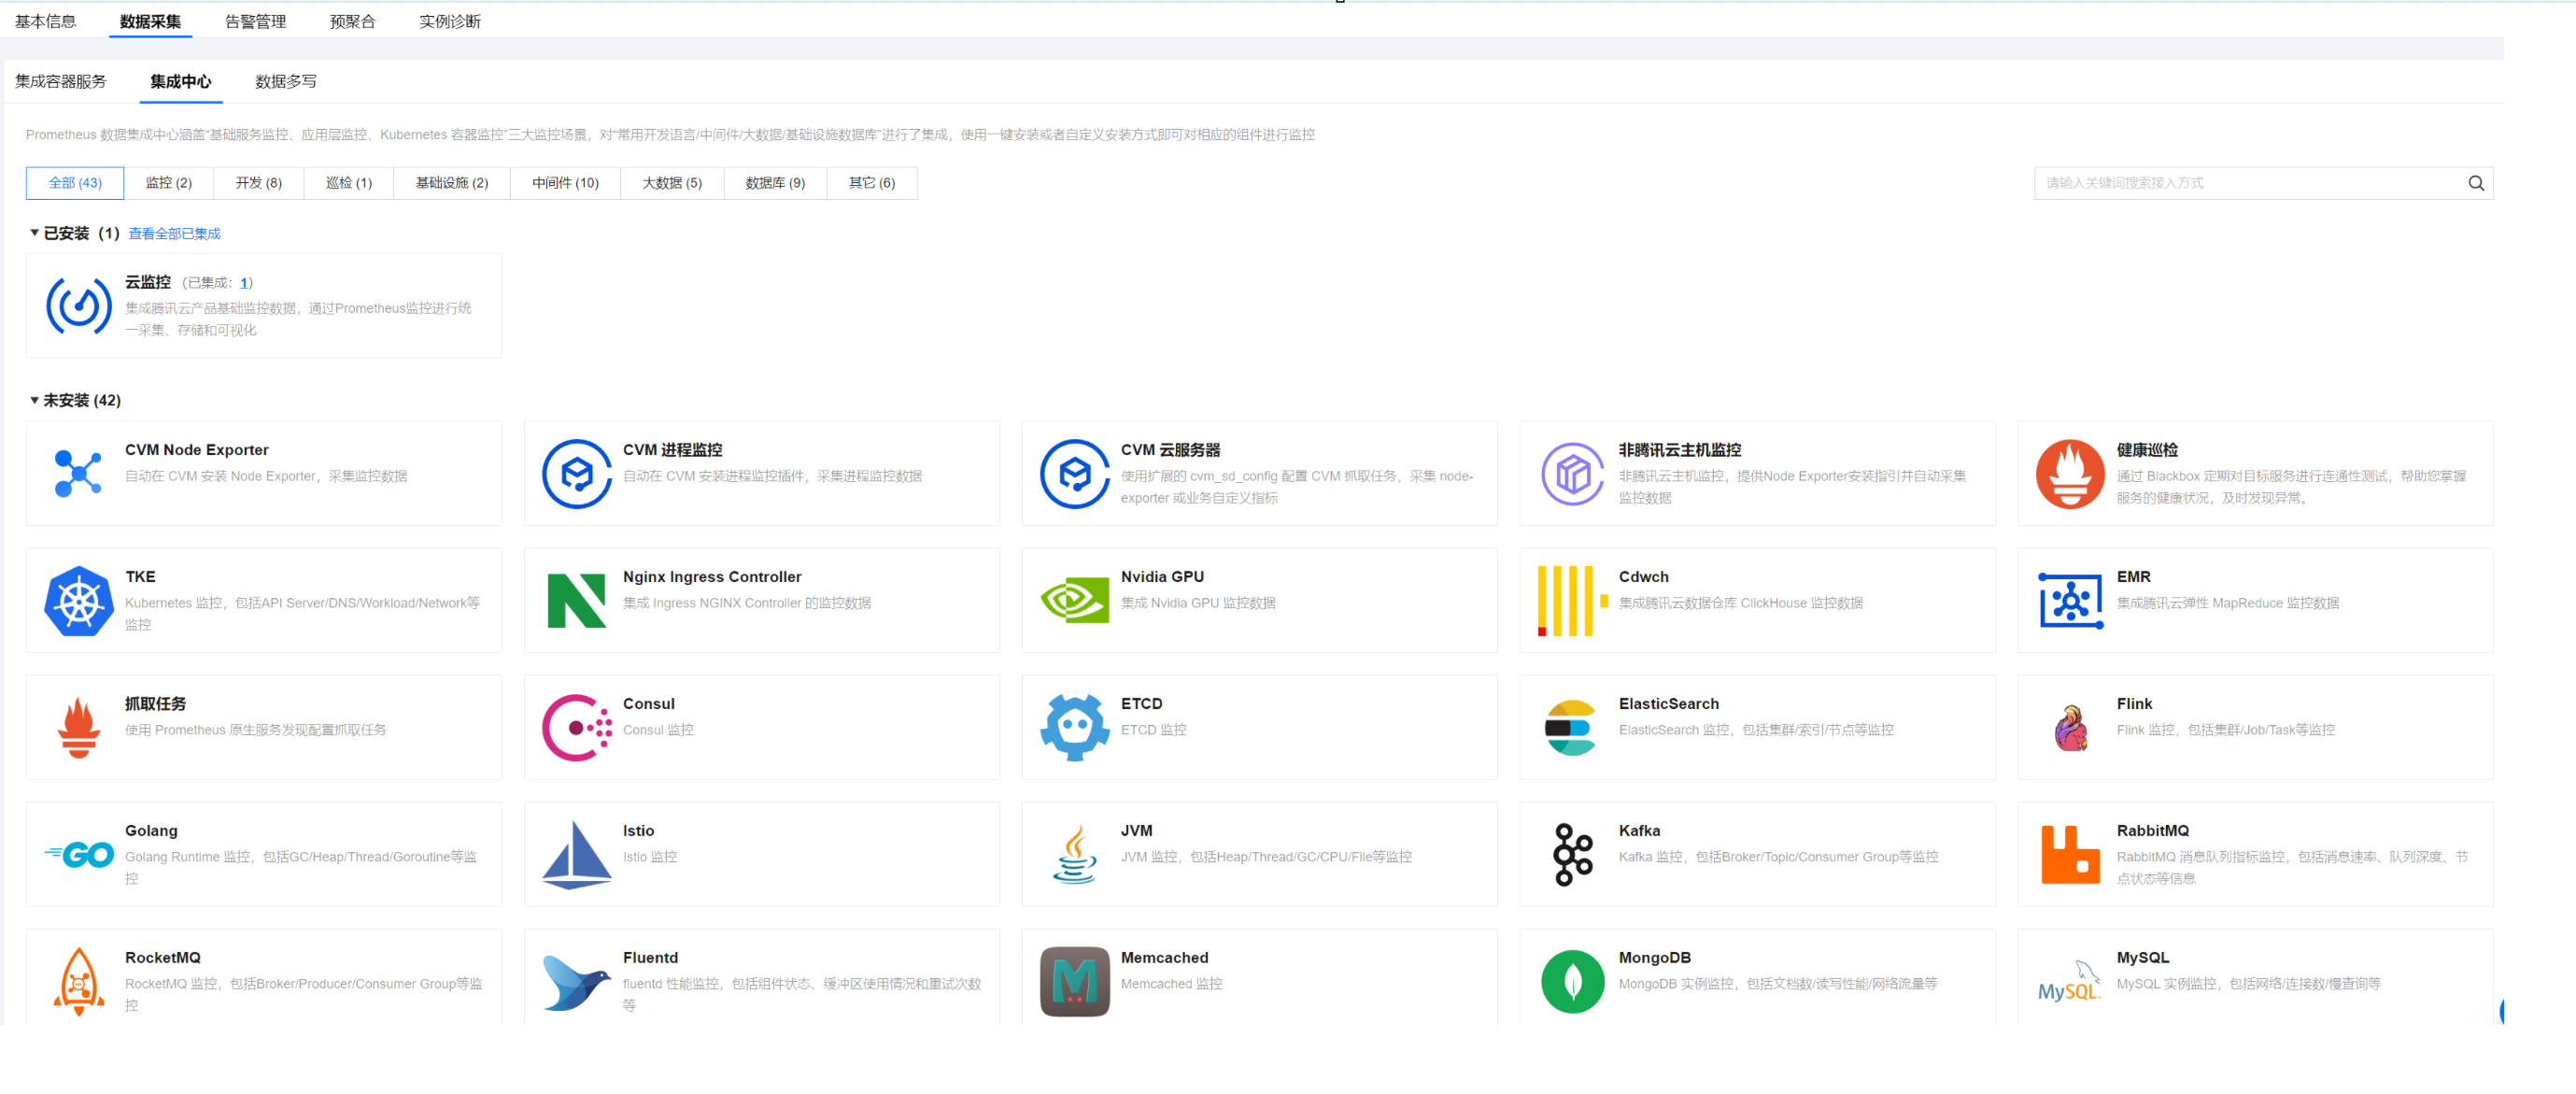Click the 云监控 integrated count link
2576x1094 pixels.
point(243,283)
